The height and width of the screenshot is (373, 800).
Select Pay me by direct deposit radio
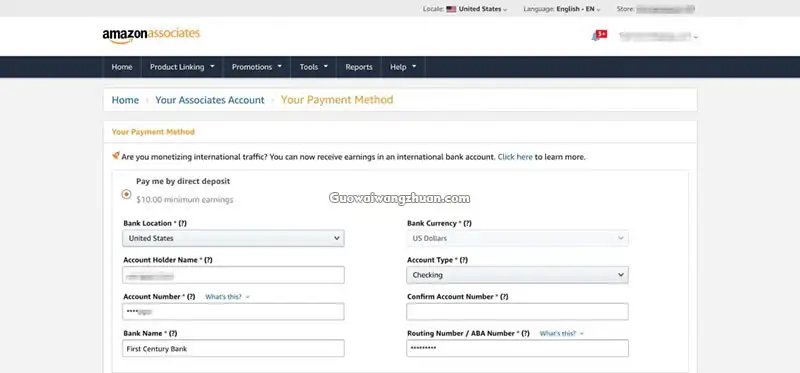(126, 194)
